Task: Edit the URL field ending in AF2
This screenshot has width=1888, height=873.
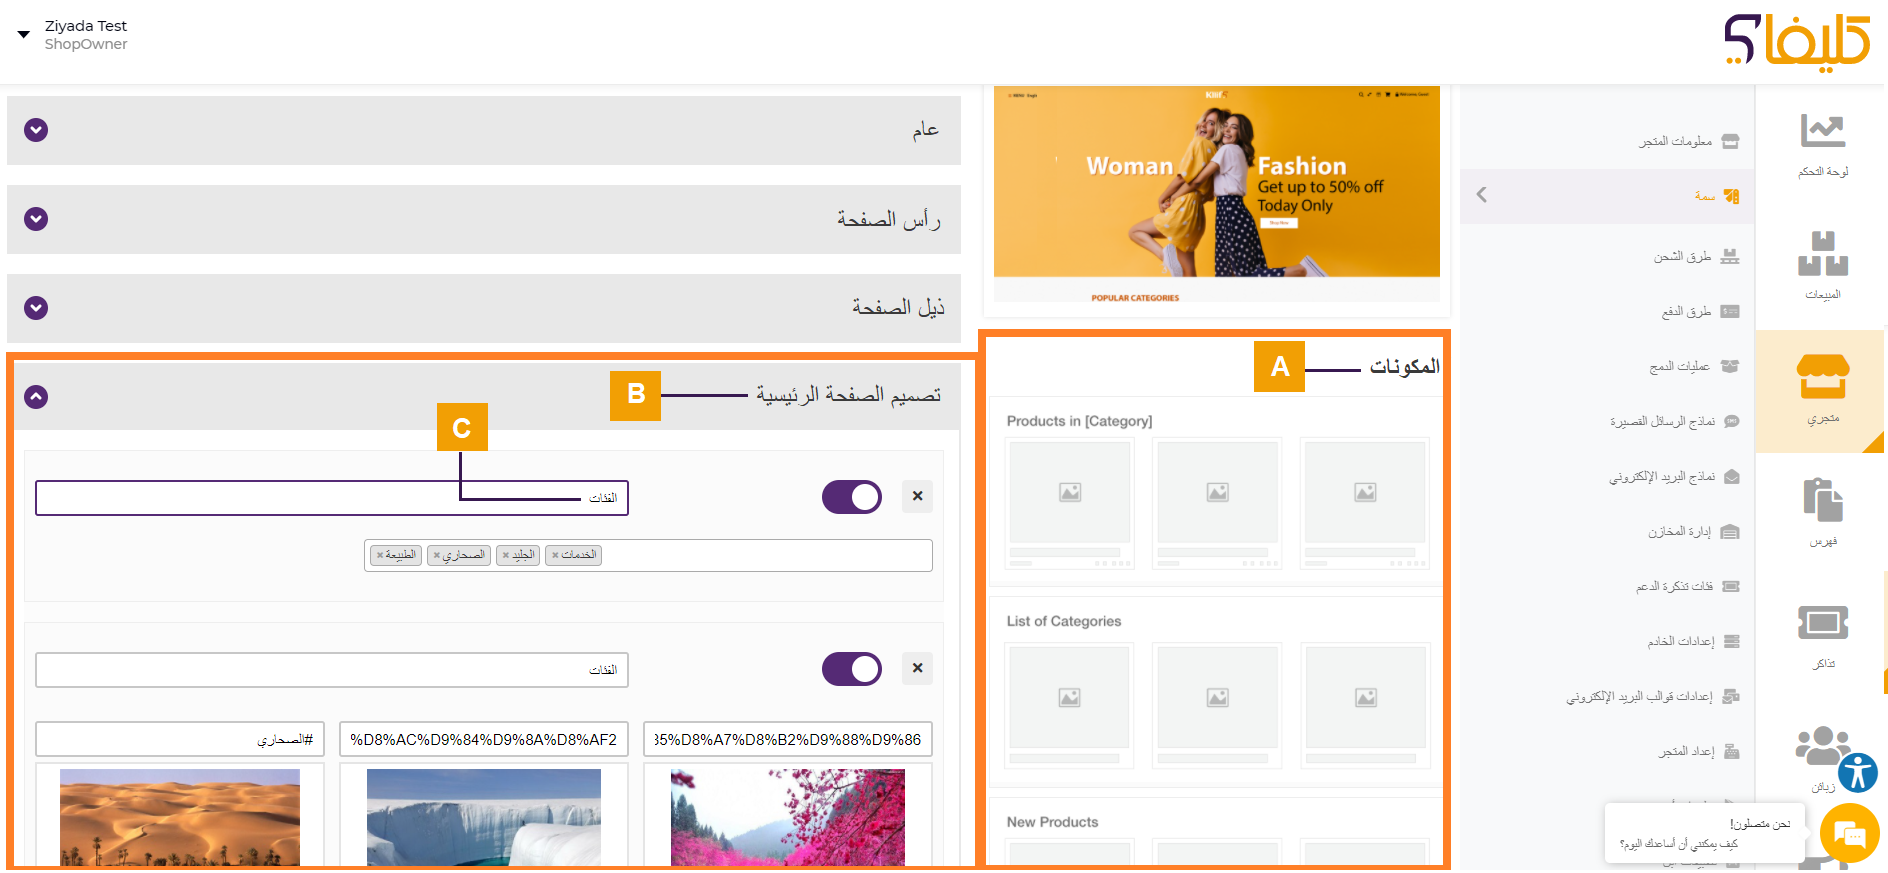Action: 484,740
